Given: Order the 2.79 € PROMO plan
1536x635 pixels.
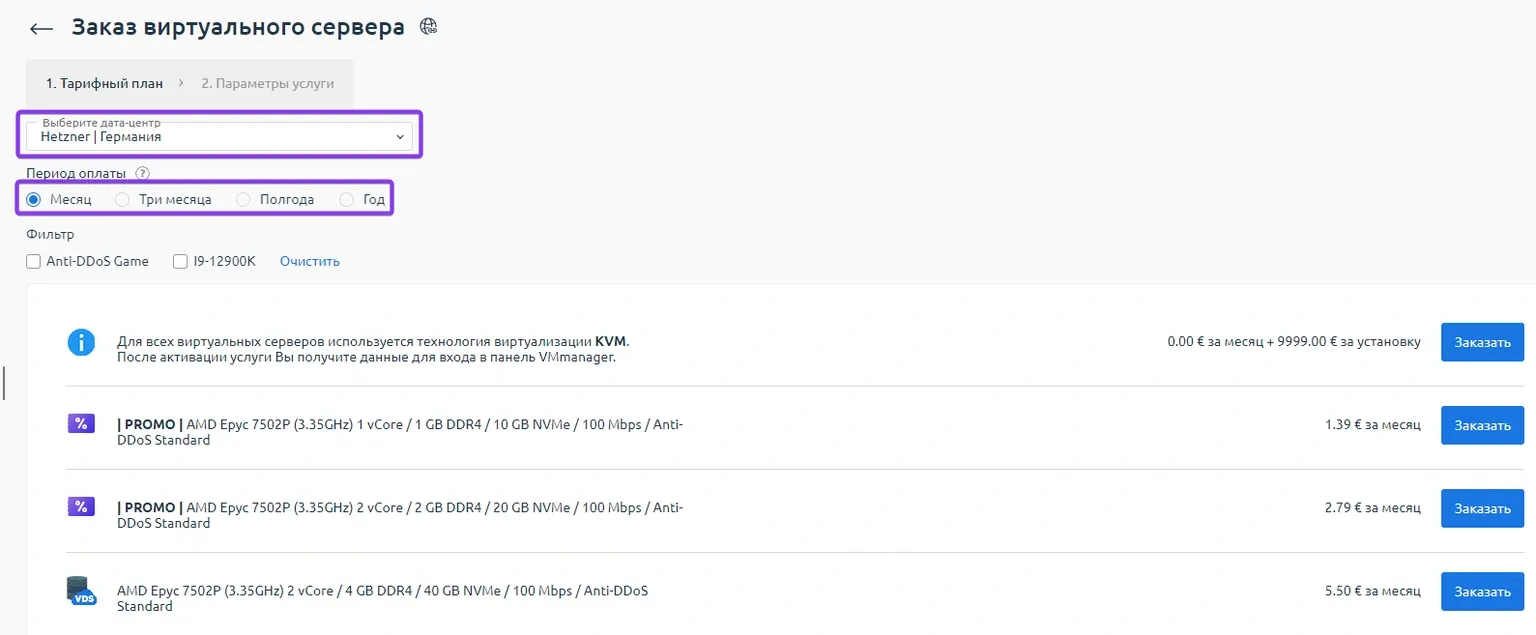Looking at the screenshot, I should pyautogui.click(x=1481, y=508).
